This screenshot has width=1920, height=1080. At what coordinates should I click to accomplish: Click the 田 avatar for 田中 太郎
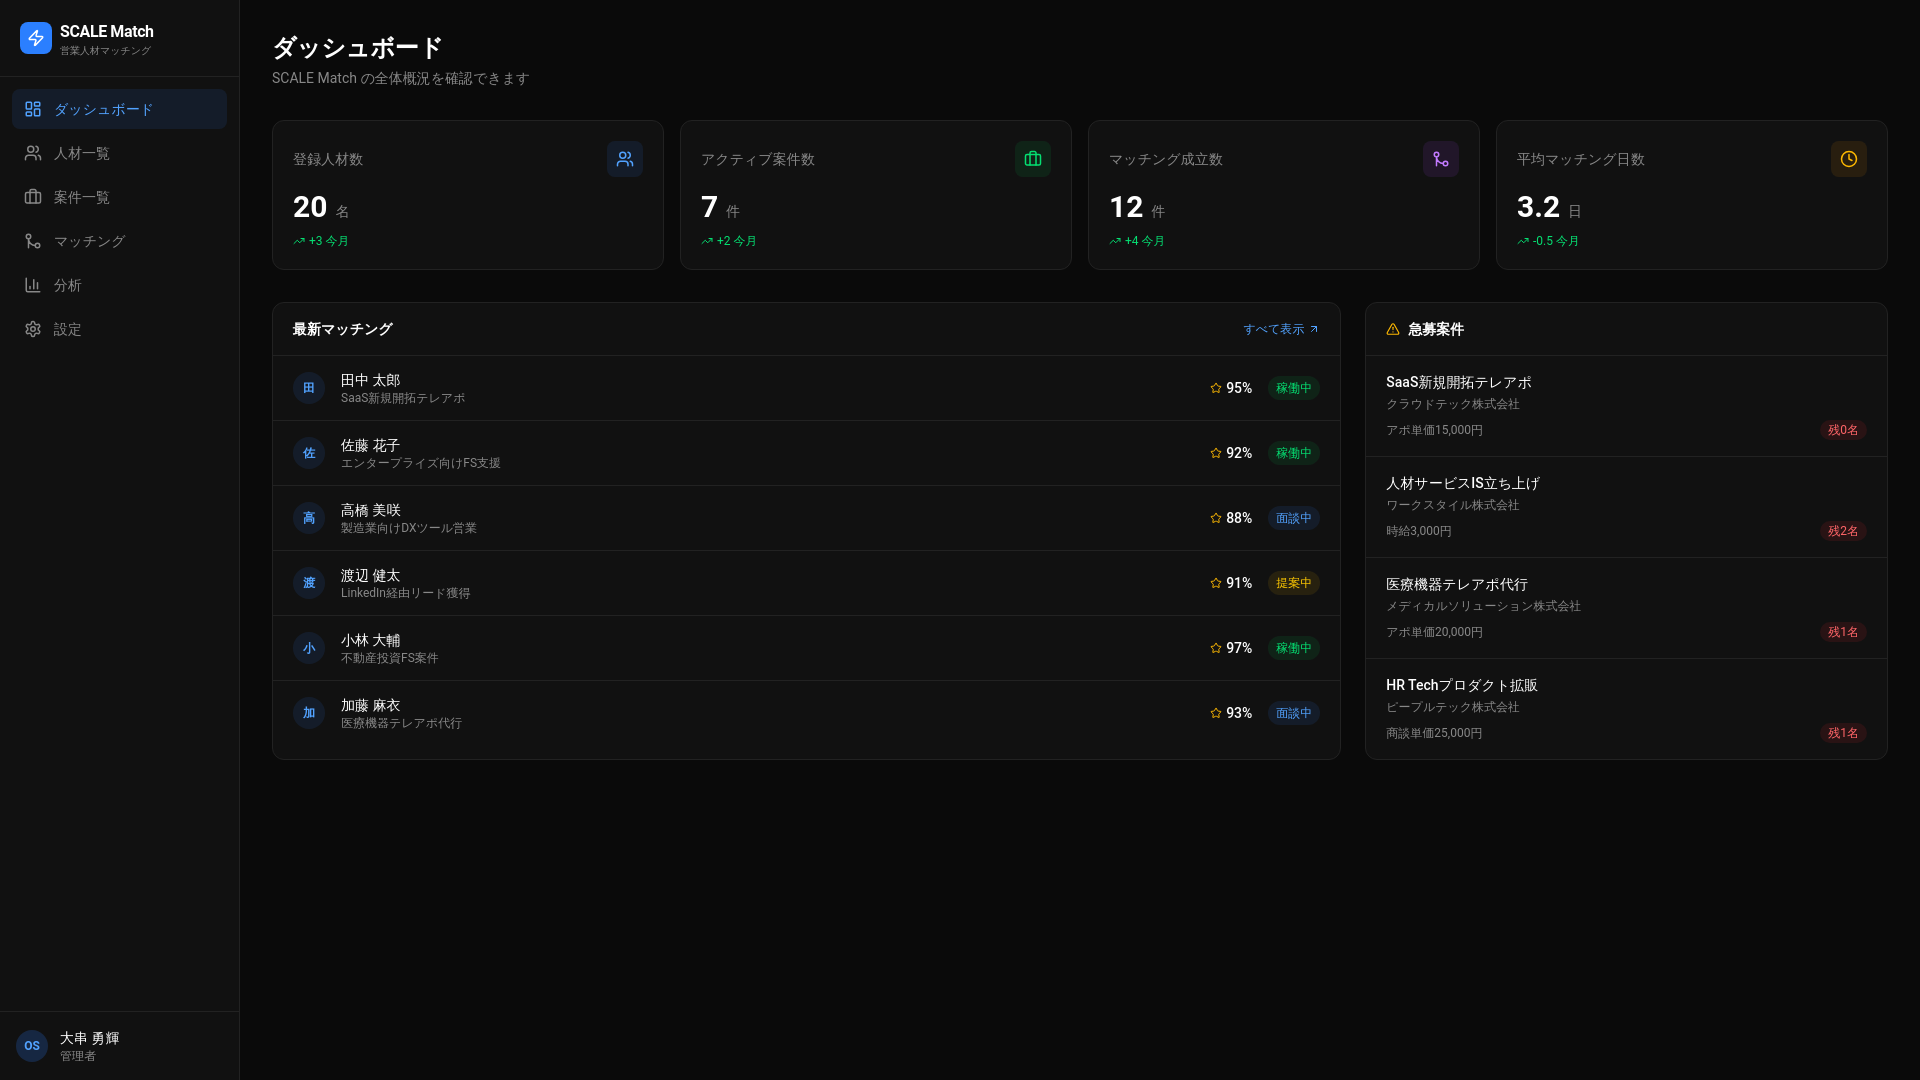[x=309, y=388]
